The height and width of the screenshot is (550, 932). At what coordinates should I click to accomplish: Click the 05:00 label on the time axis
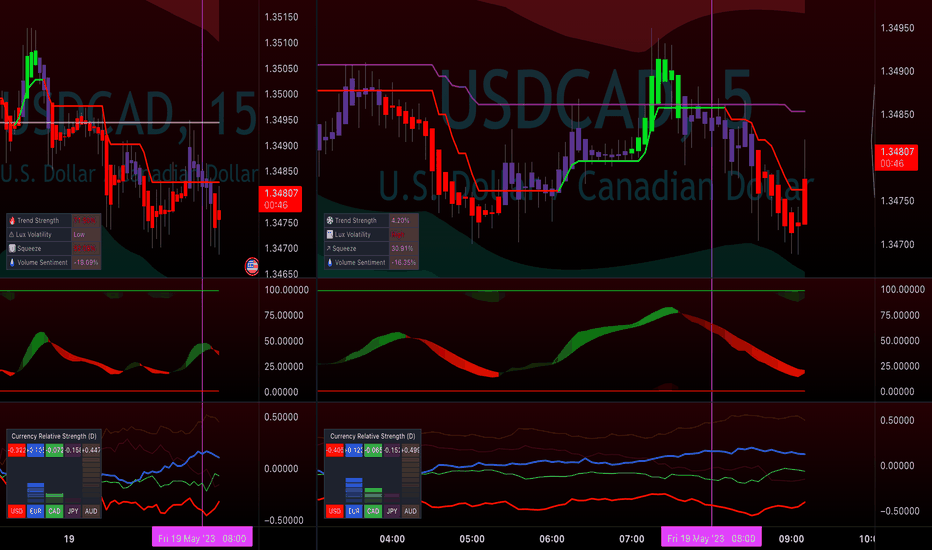(472, 539)
